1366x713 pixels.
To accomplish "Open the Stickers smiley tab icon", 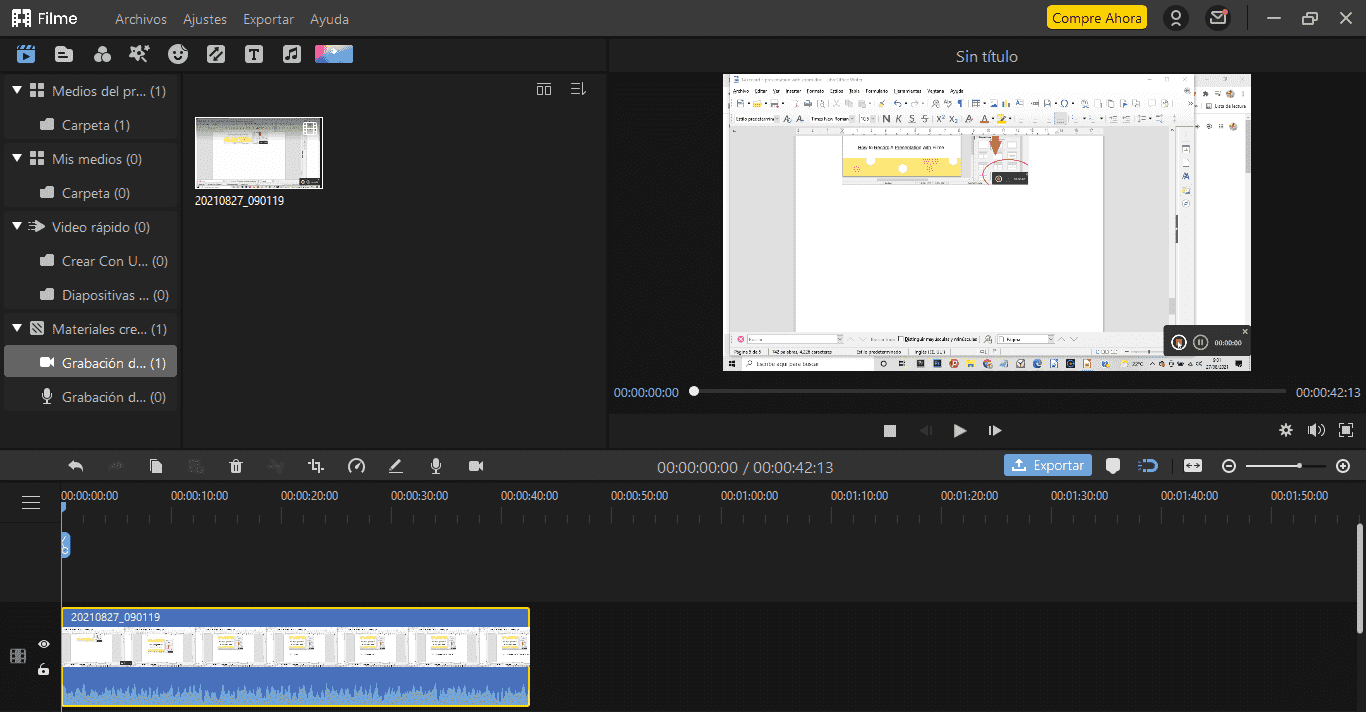I will (x=178, y=54).
